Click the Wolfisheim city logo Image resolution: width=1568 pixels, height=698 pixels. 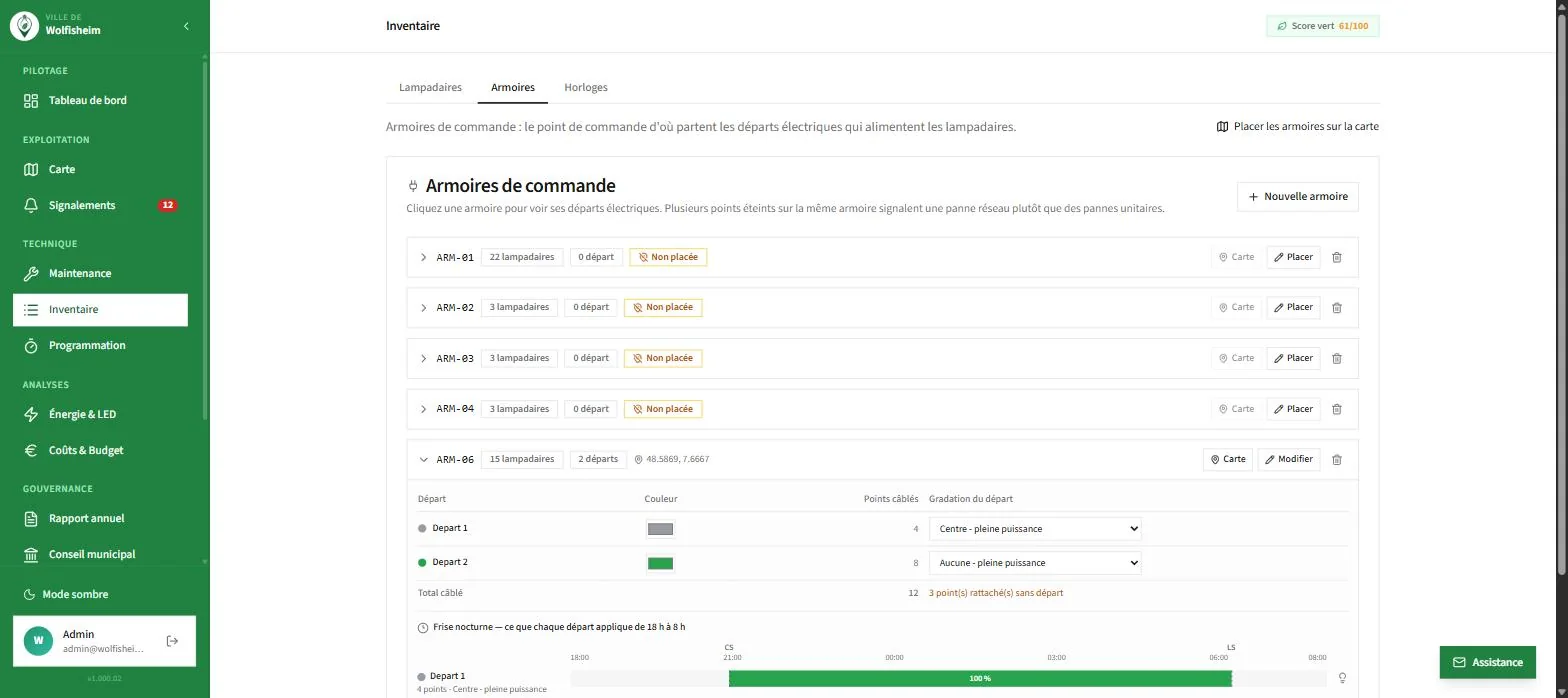[24, 26]
